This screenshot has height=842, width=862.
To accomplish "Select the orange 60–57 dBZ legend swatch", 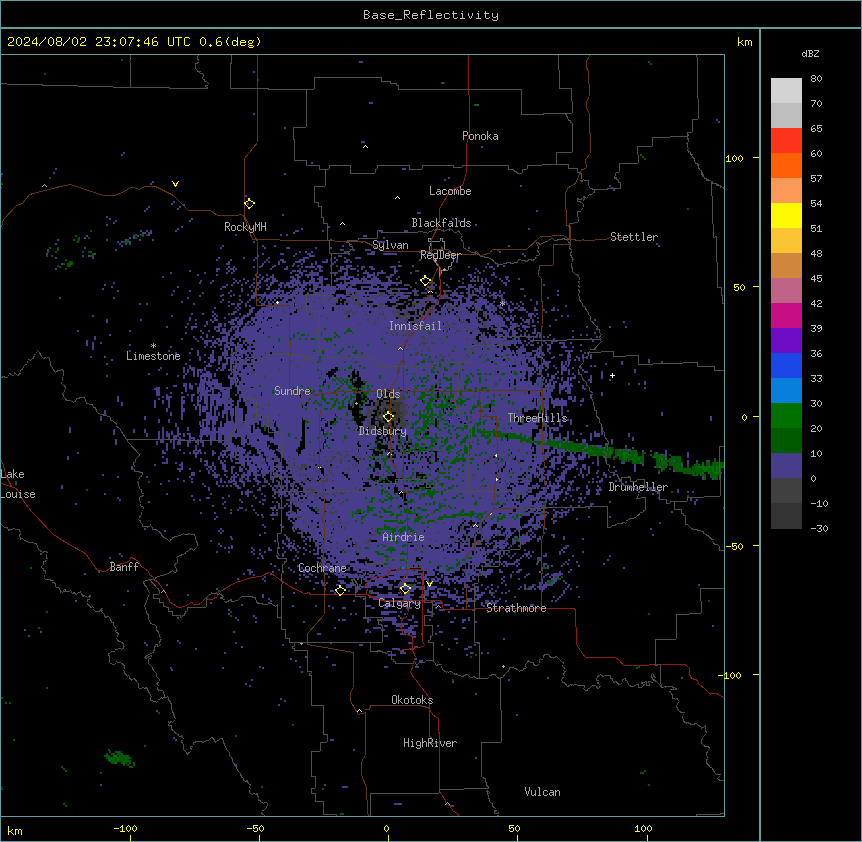I will [786, 165].
